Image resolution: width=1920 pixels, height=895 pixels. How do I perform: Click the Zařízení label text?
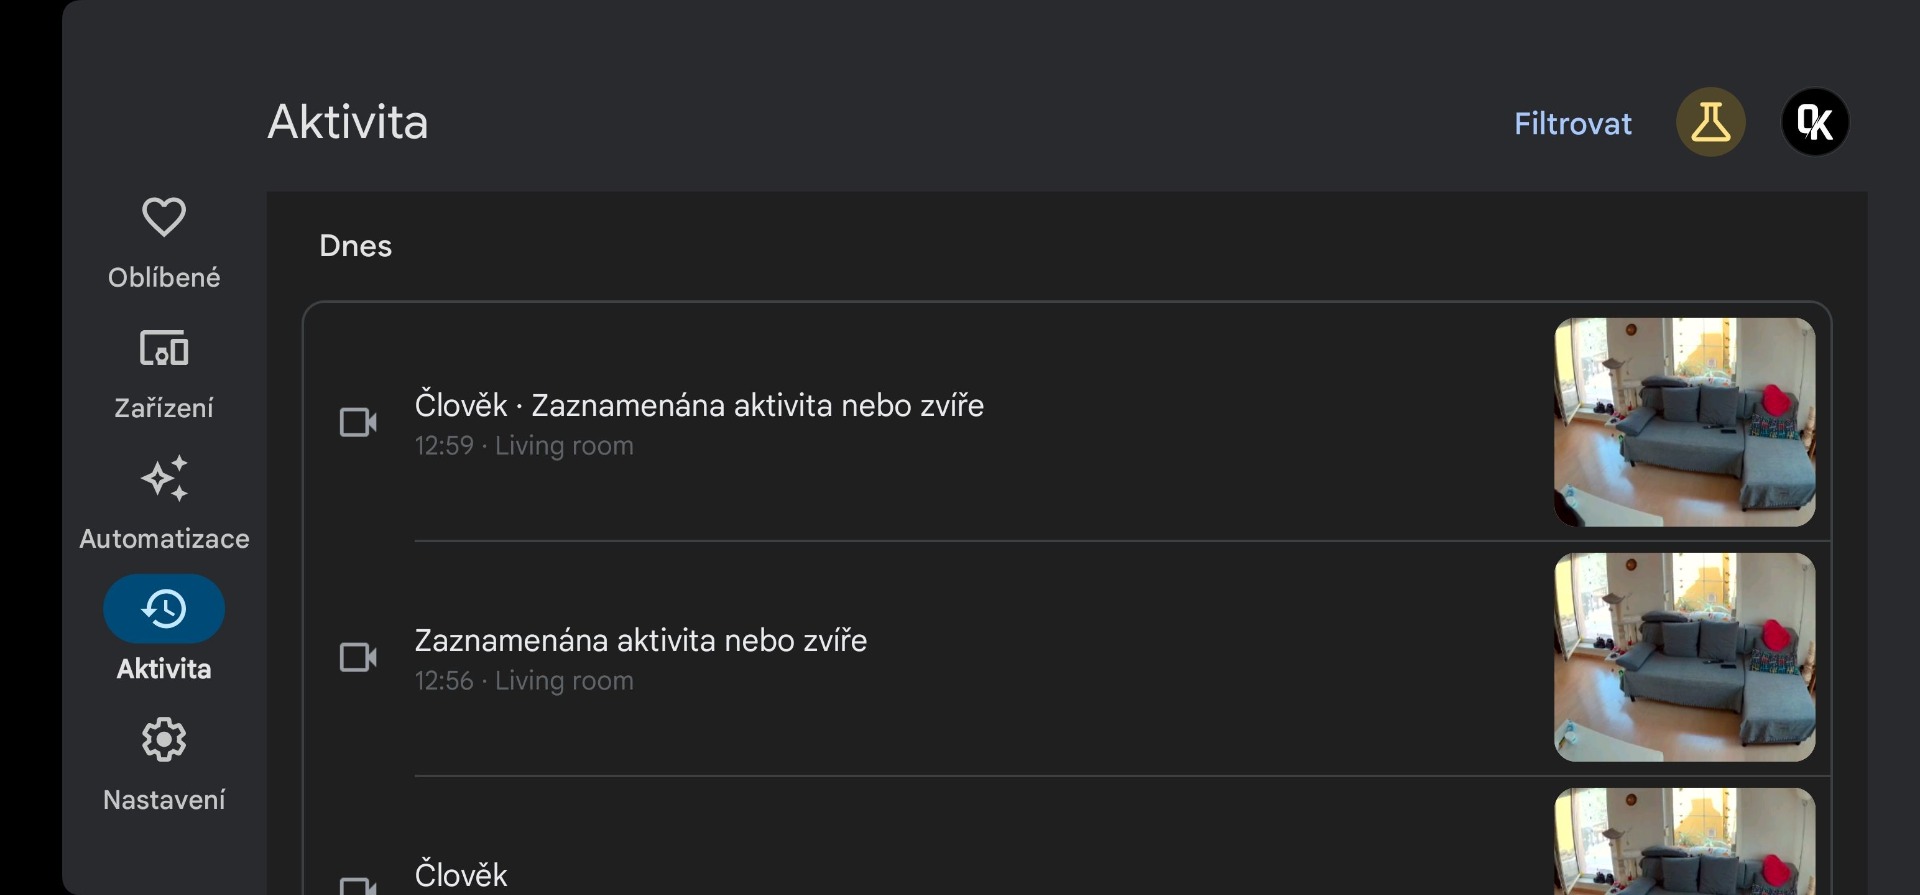click(164, 408)
